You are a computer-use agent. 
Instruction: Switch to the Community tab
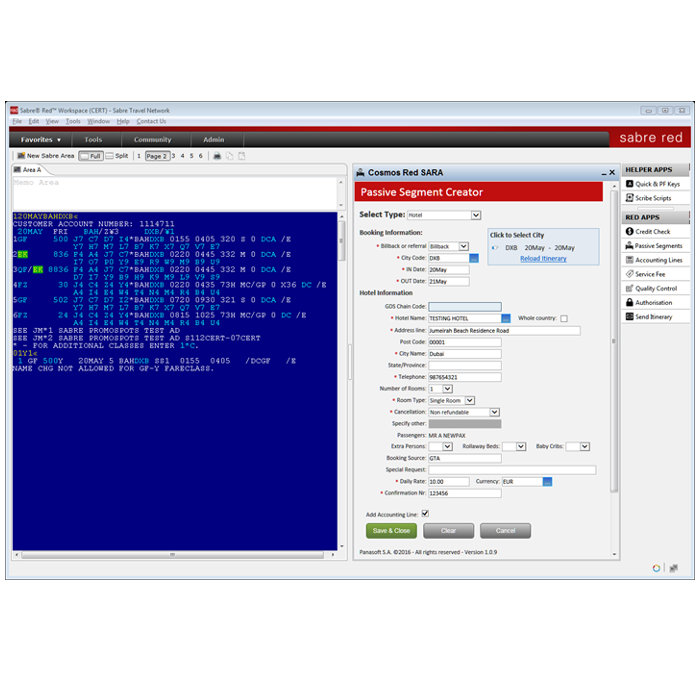[152, 140]
